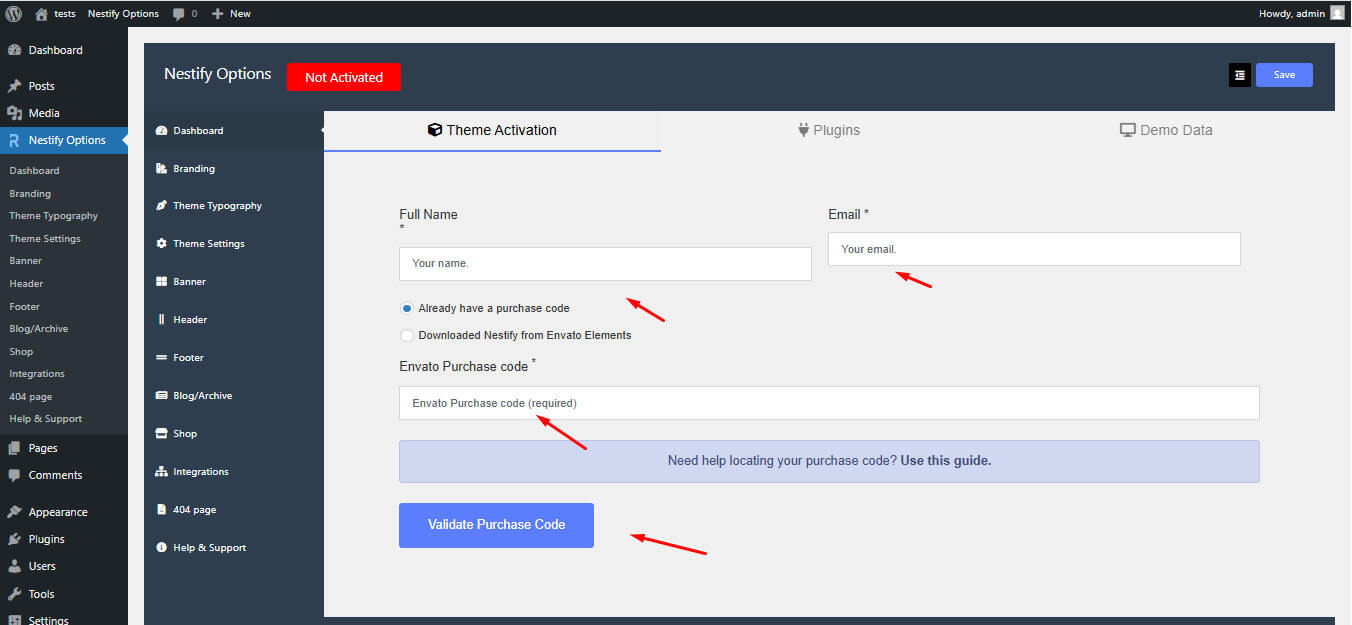Screen dimensions: 1352x625
Task: Click the Theme Settings gear icon
Action: (x=162, y=244)
